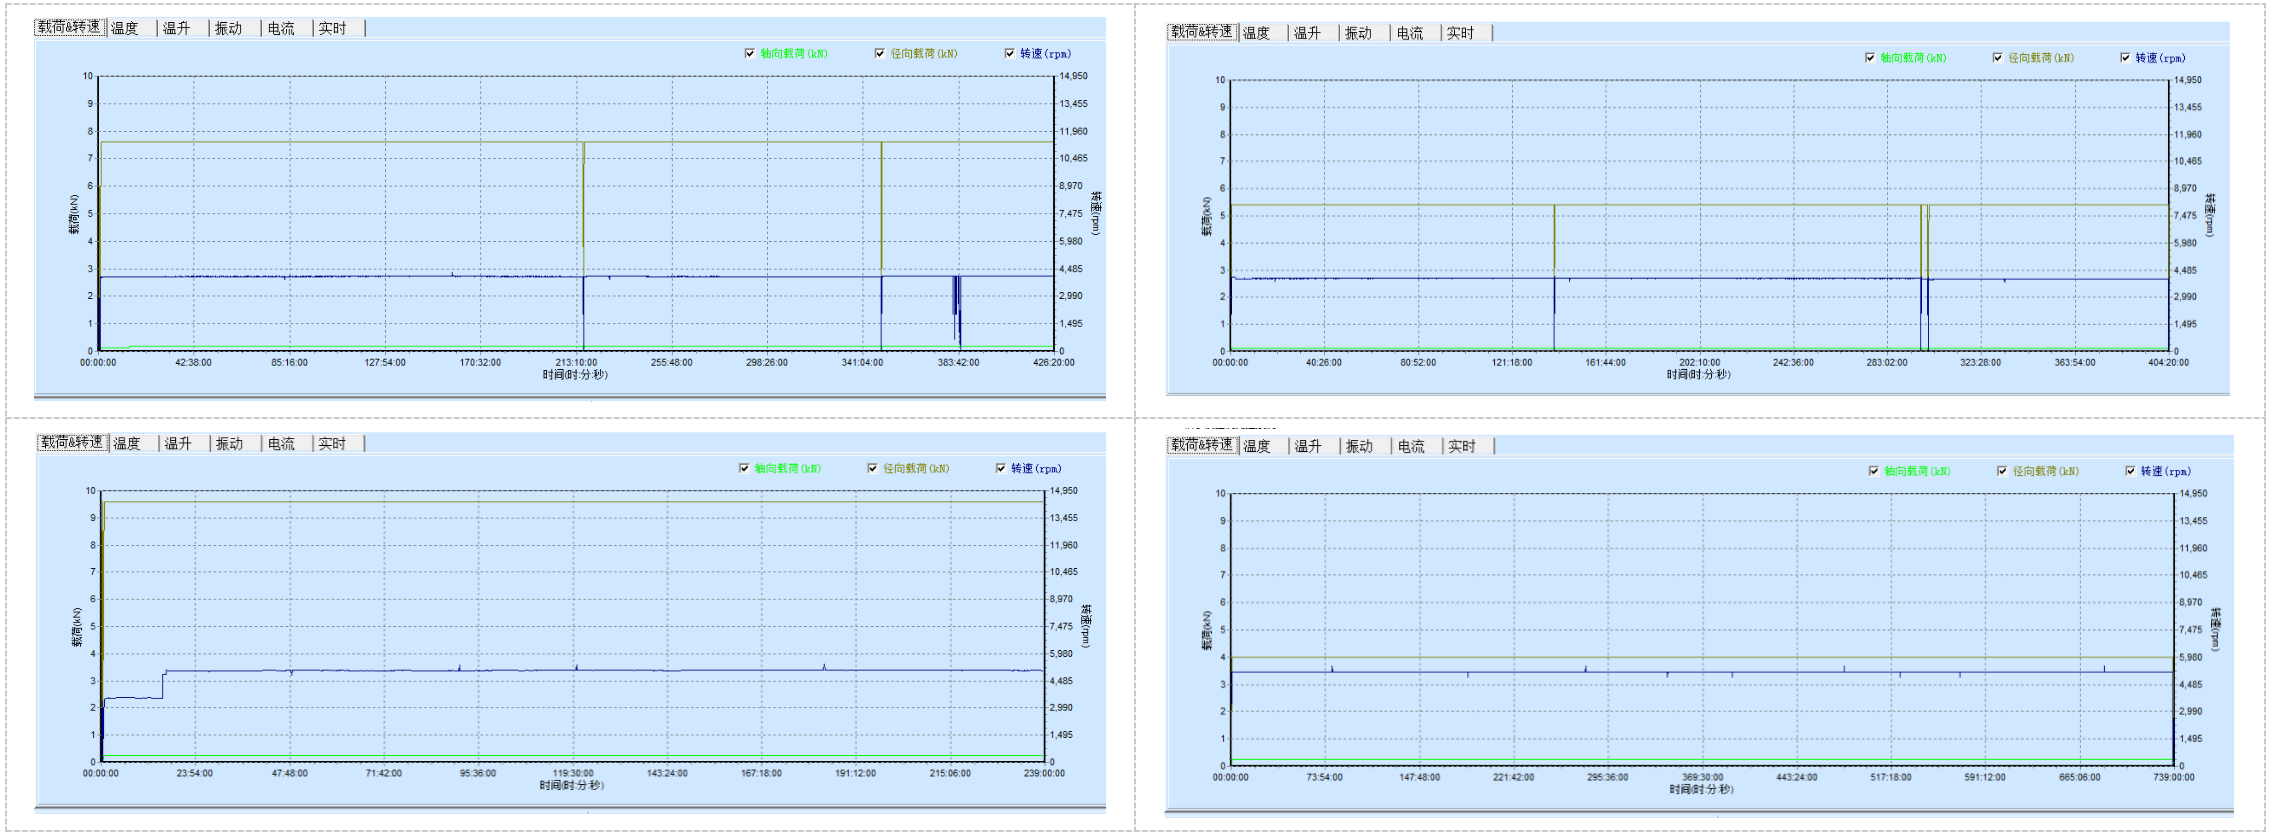The height and width of the screenshot is (836, 2274).
Task: Switch to 振动 tab in bottom-right panel
Action: [x=1359, y=446]
